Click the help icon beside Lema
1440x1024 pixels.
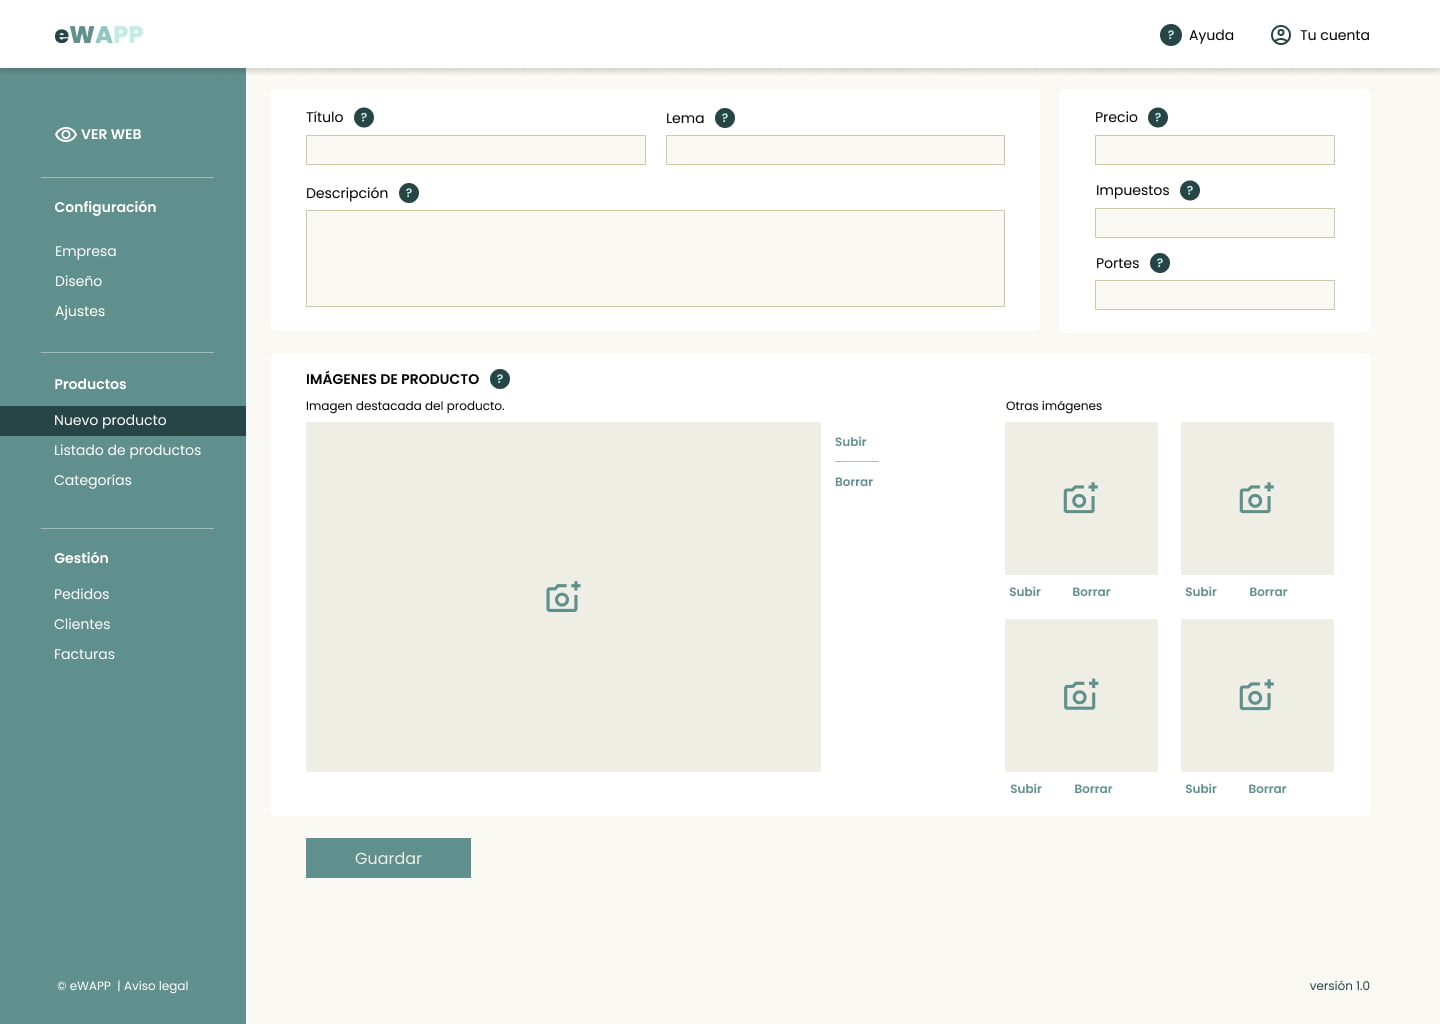(725, 118)
